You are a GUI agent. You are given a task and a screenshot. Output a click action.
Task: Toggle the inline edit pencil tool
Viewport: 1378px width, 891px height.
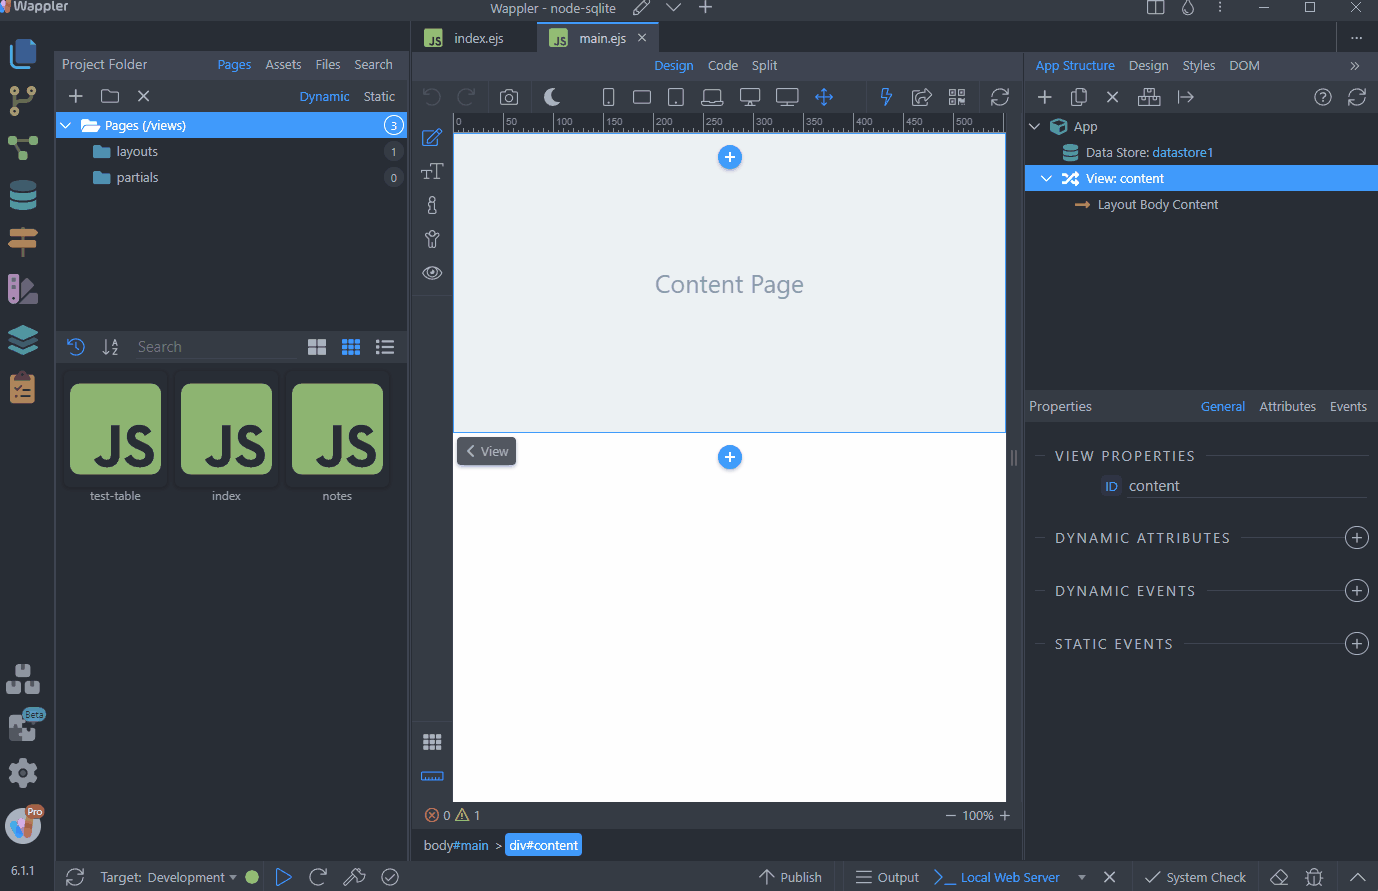pos(432,137)
